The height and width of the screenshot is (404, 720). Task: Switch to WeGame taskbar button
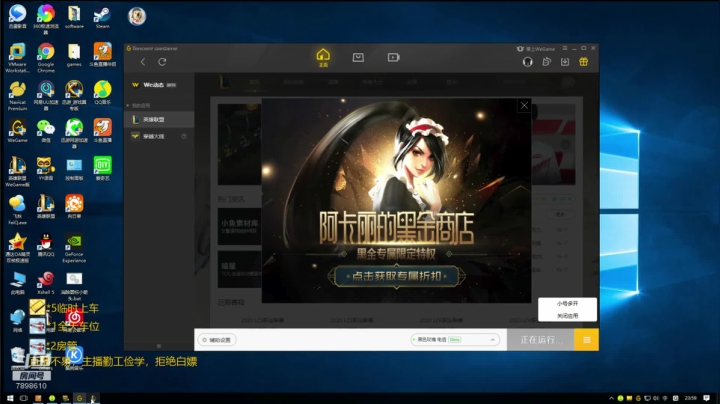79,398
